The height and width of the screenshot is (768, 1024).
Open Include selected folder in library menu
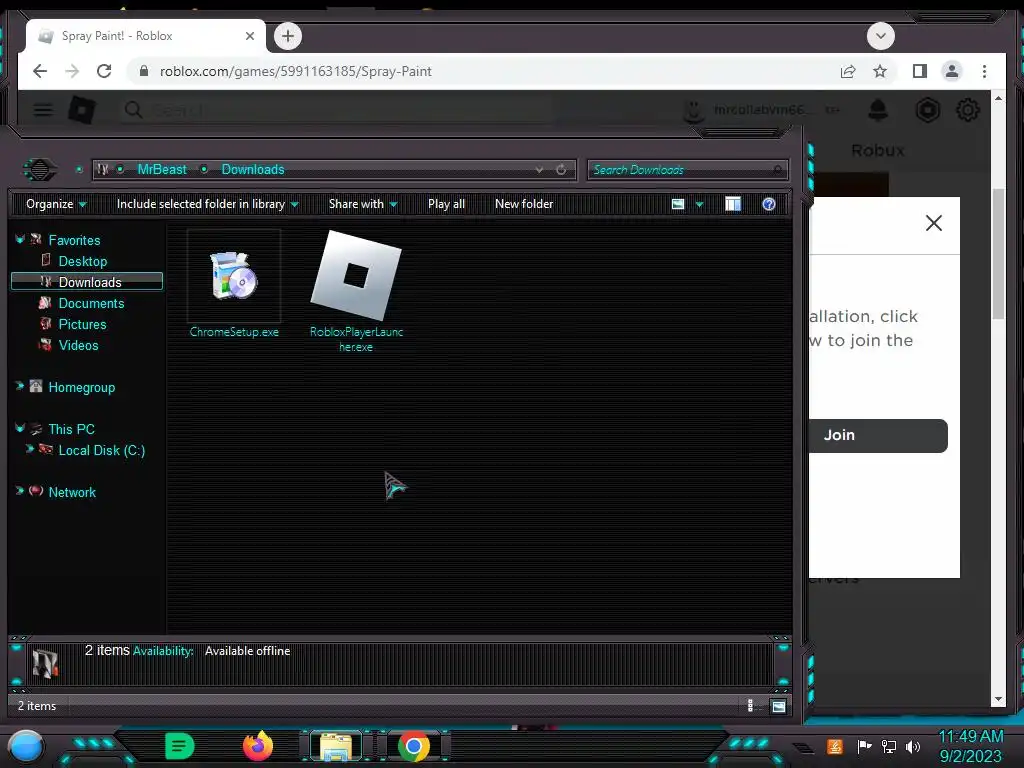click(x=207, y=204)
